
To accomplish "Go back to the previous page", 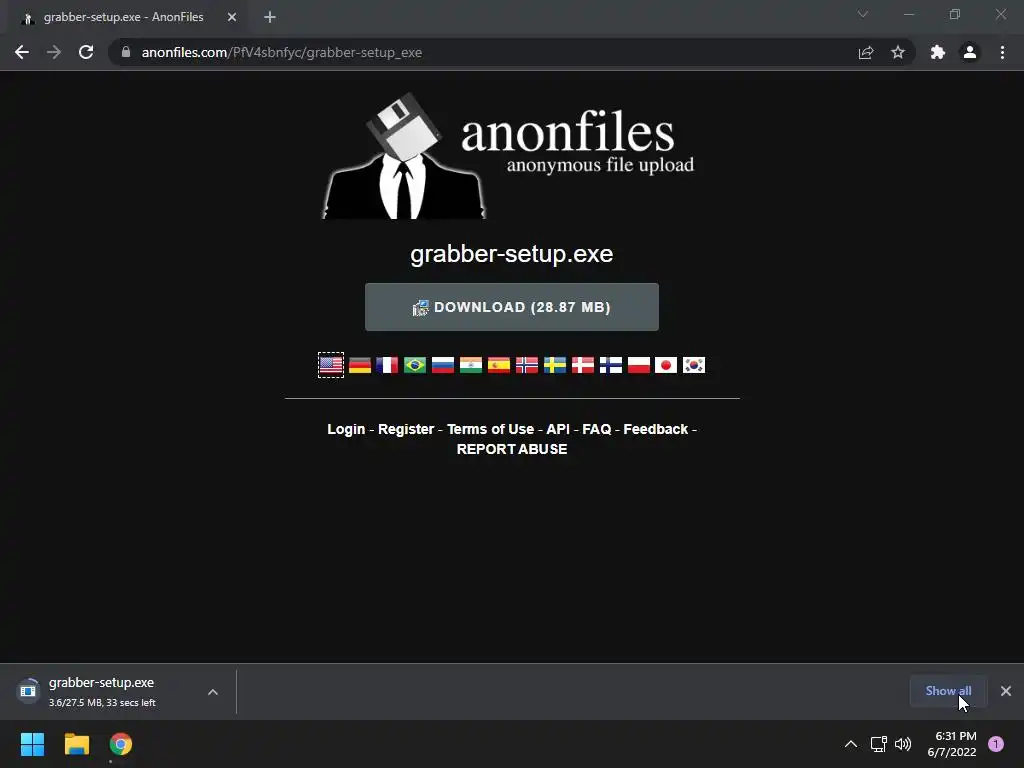I will click(22, 52).
